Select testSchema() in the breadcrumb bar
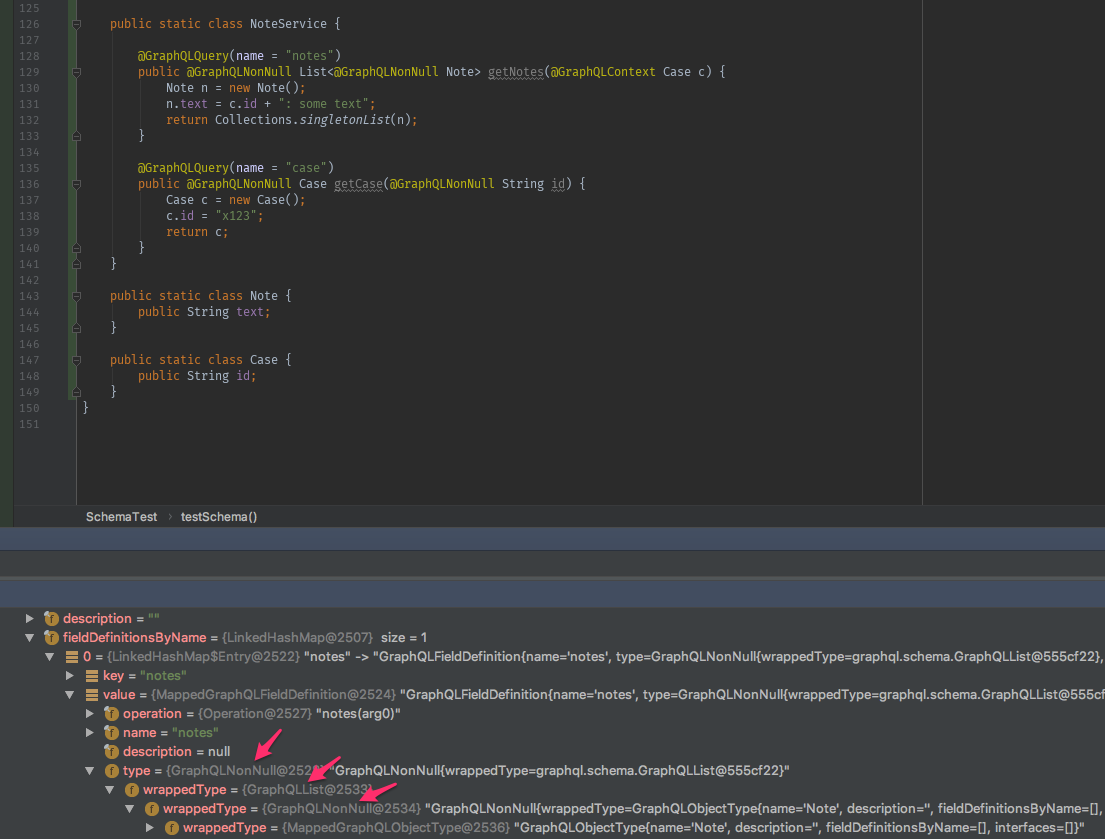The height and width of the screenshot is (839, 1105). point(218,516)
